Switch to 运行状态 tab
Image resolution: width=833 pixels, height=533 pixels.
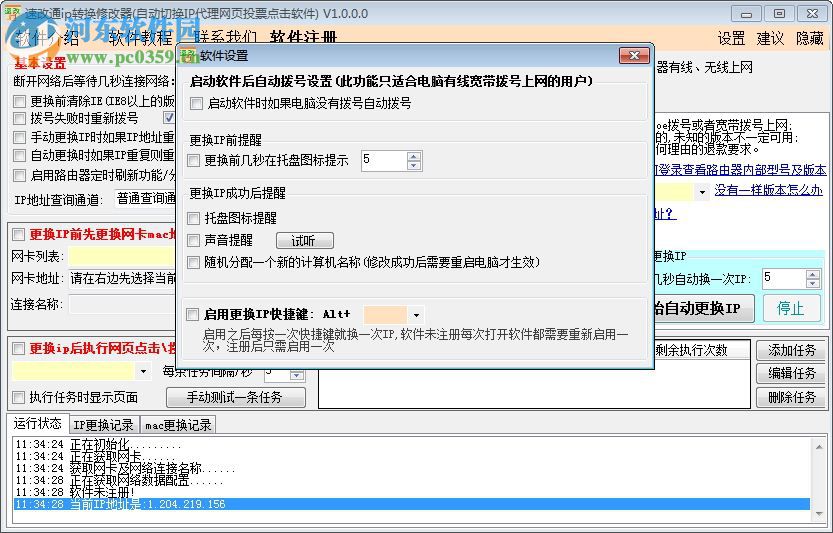pos(37,424)
